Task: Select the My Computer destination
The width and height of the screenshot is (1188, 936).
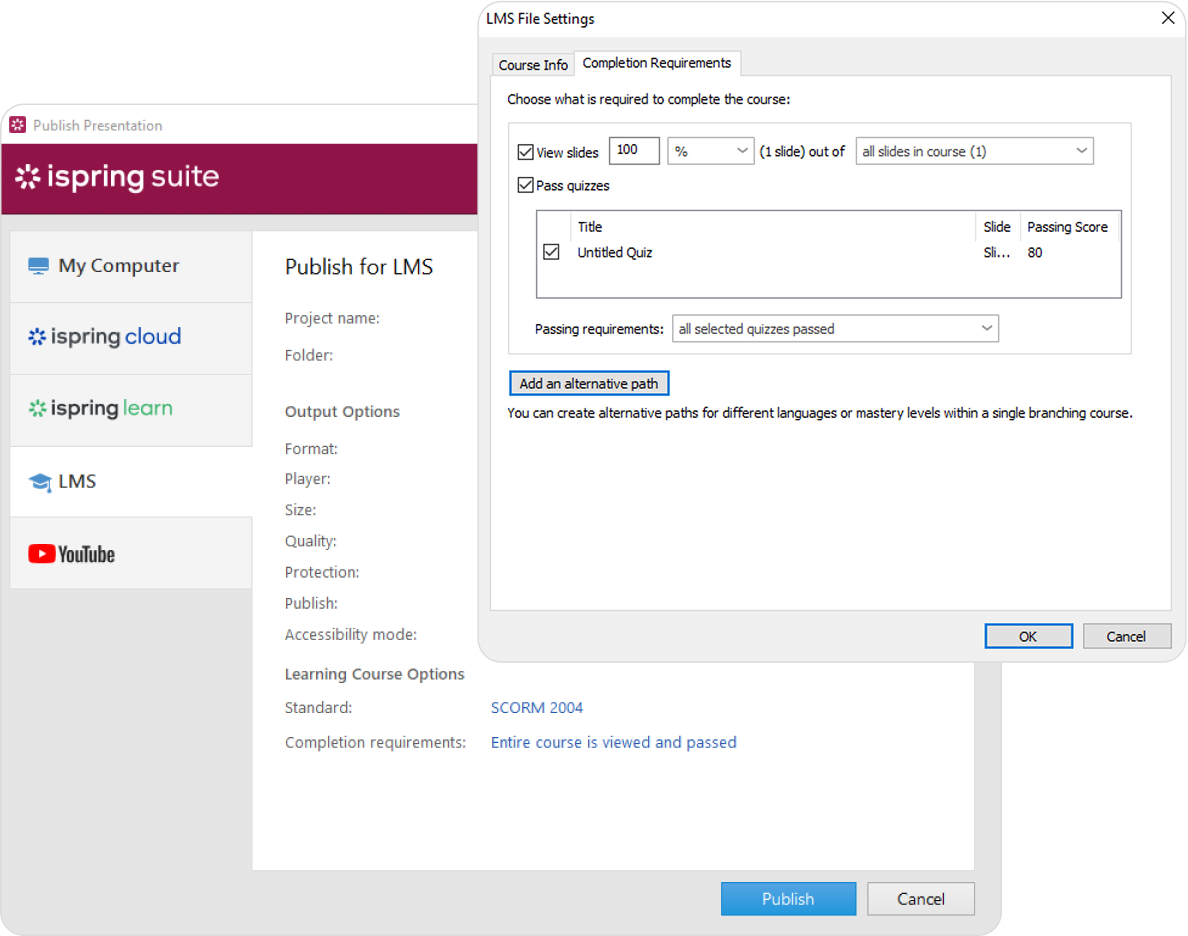Action: point(131,266)
